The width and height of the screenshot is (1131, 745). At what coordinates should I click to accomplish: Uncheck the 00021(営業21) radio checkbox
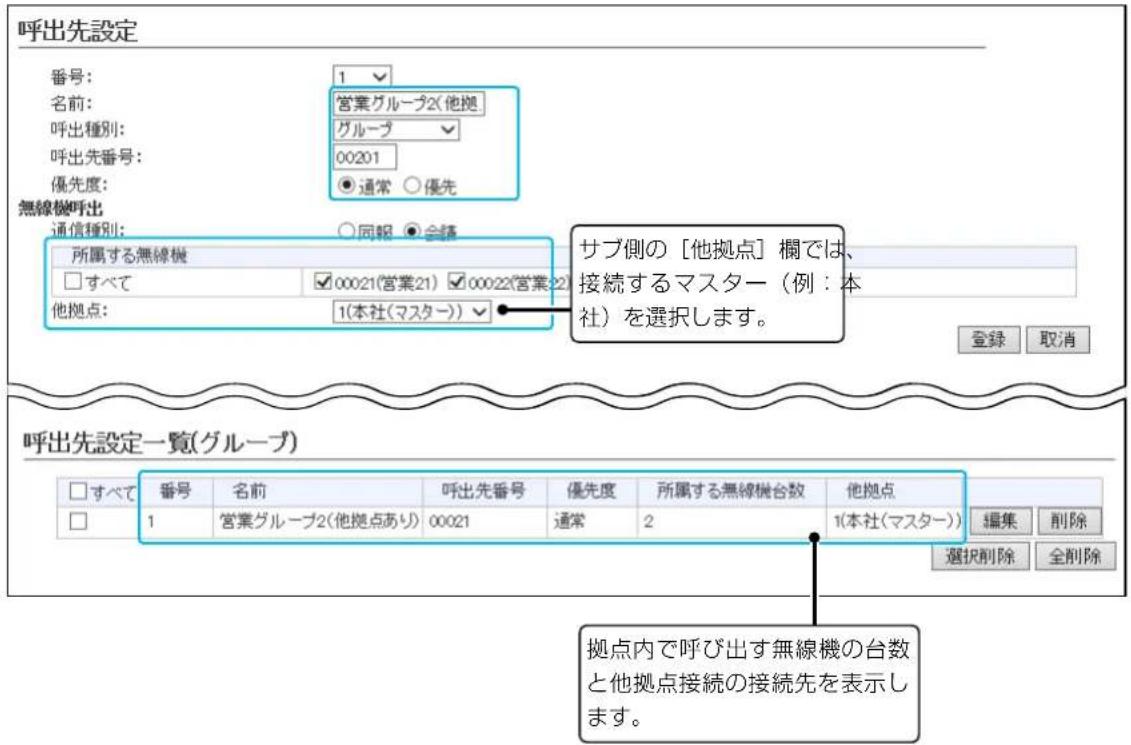323,281
